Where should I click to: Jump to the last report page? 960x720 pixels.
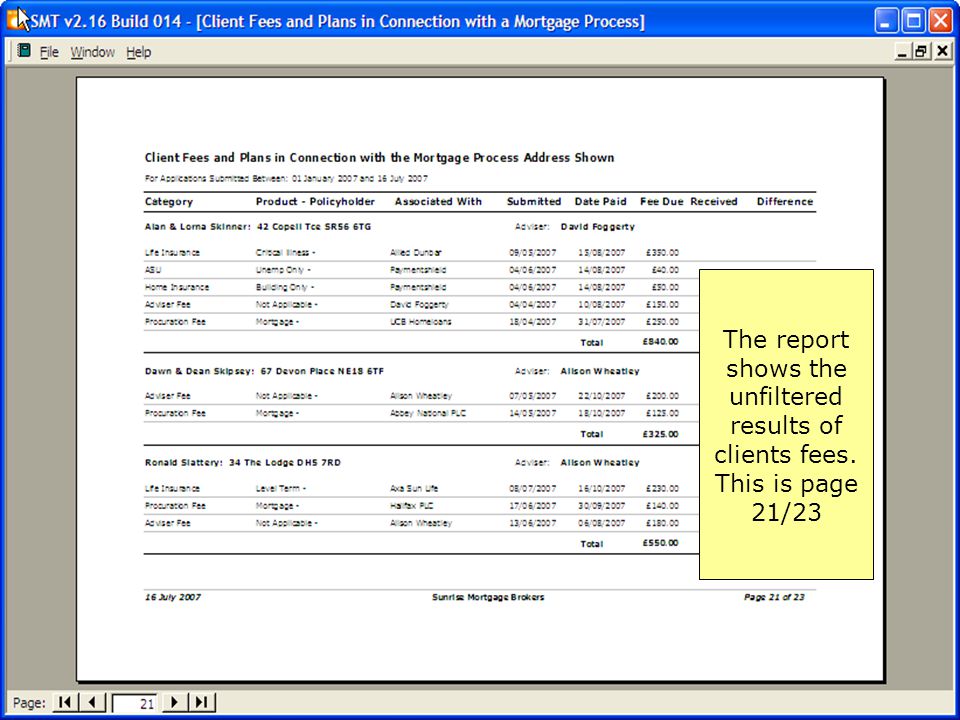[201, 702]
